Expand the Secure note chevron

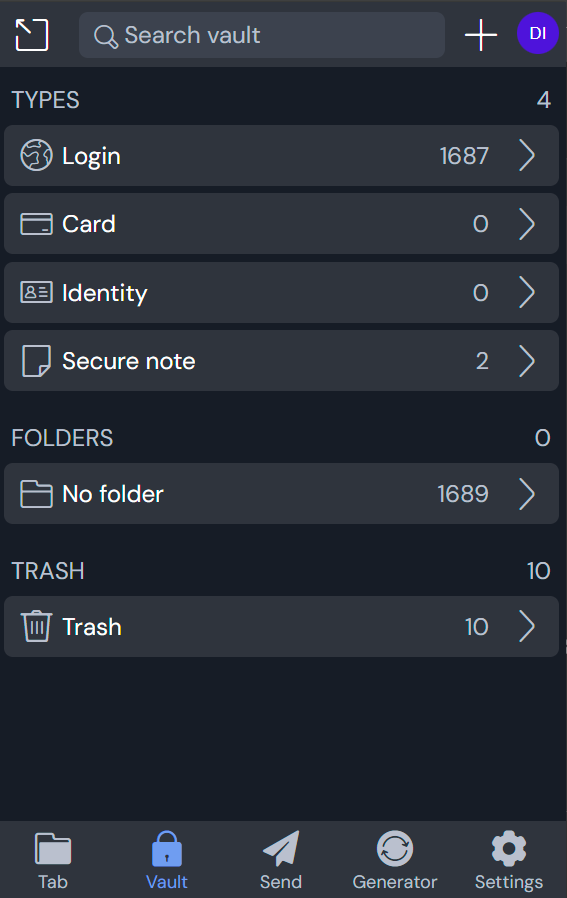[x=527, y=361]
